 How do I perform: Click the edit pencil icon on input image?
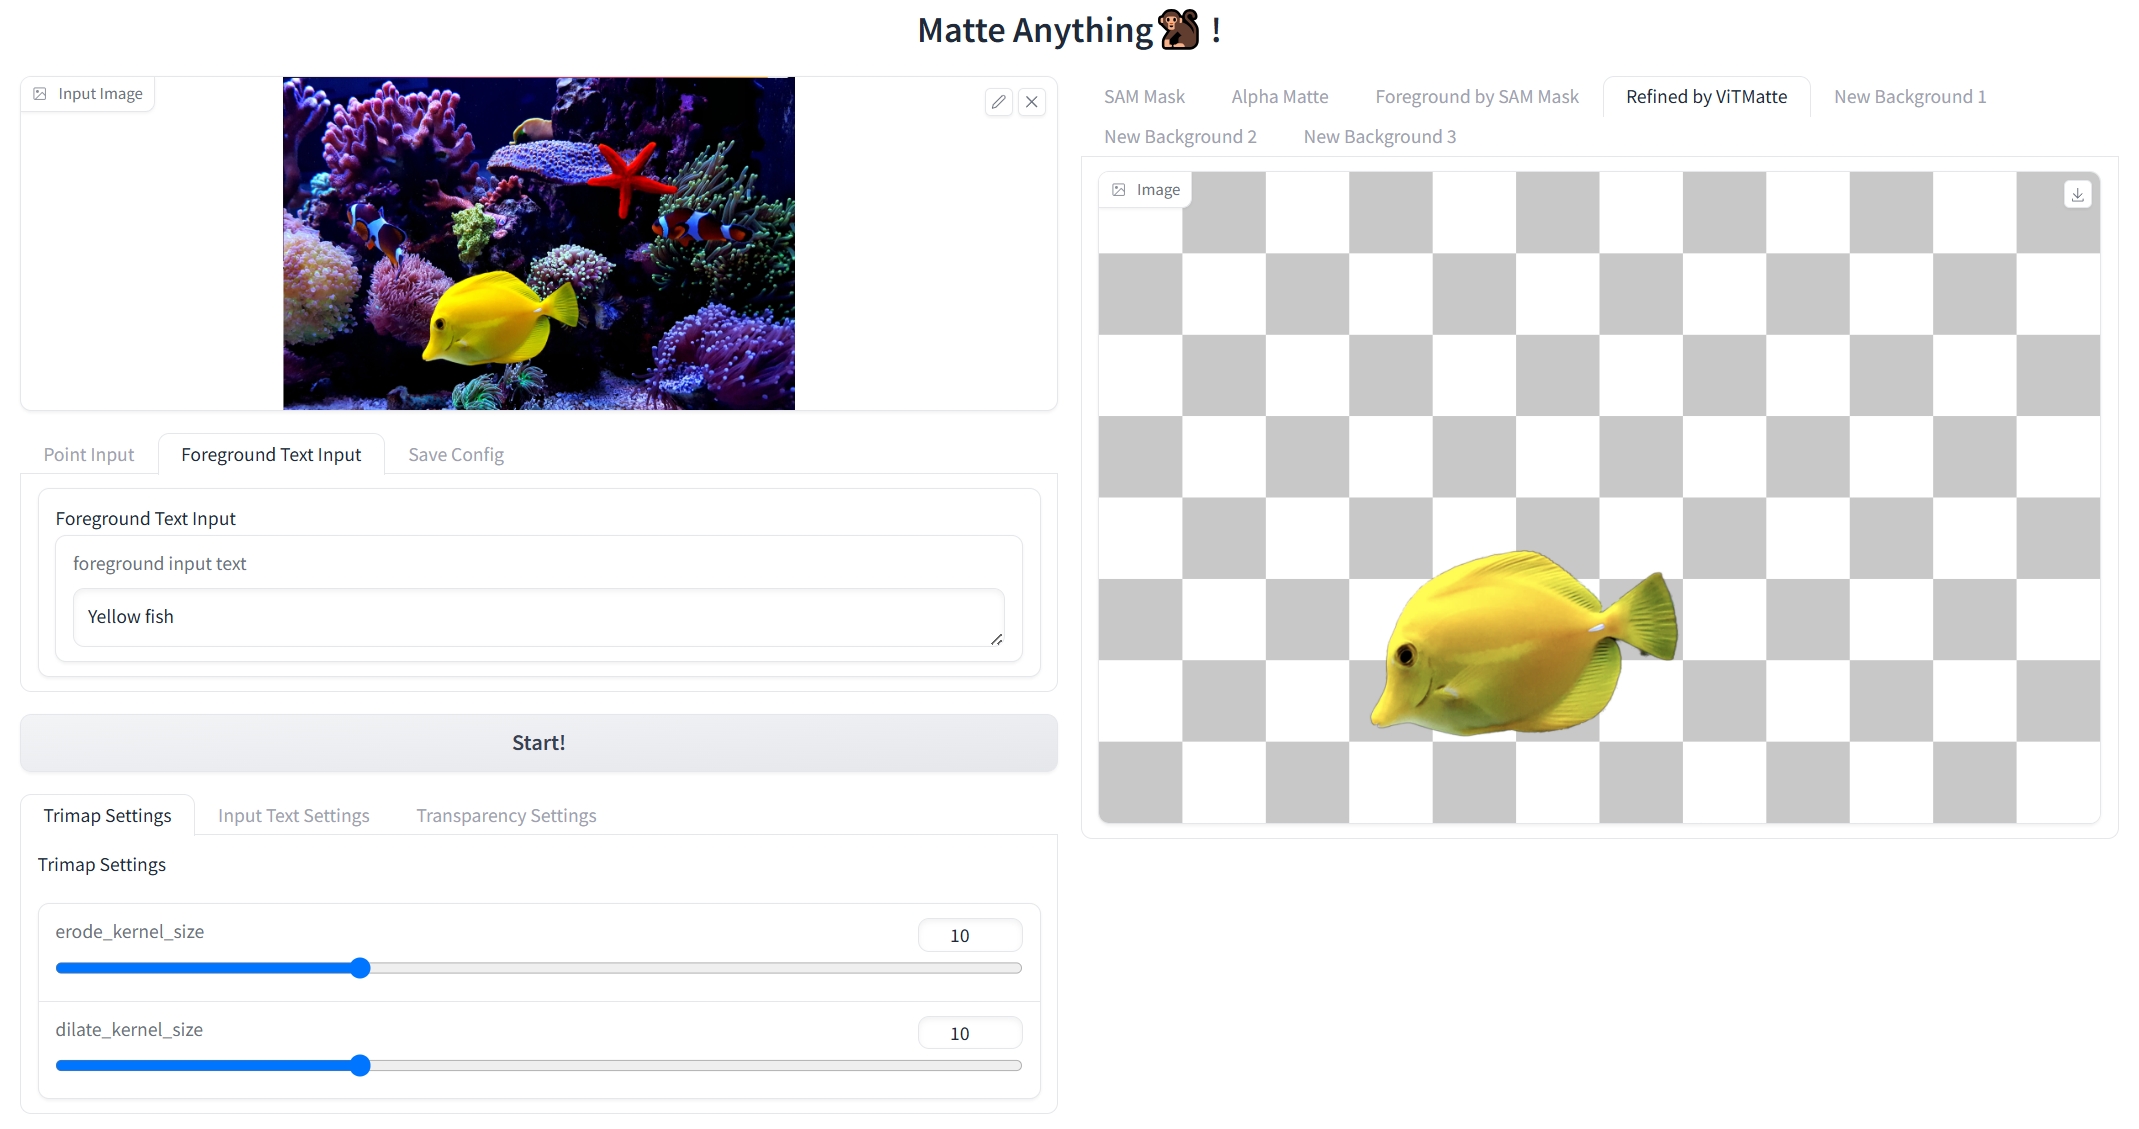pos(998,102)
